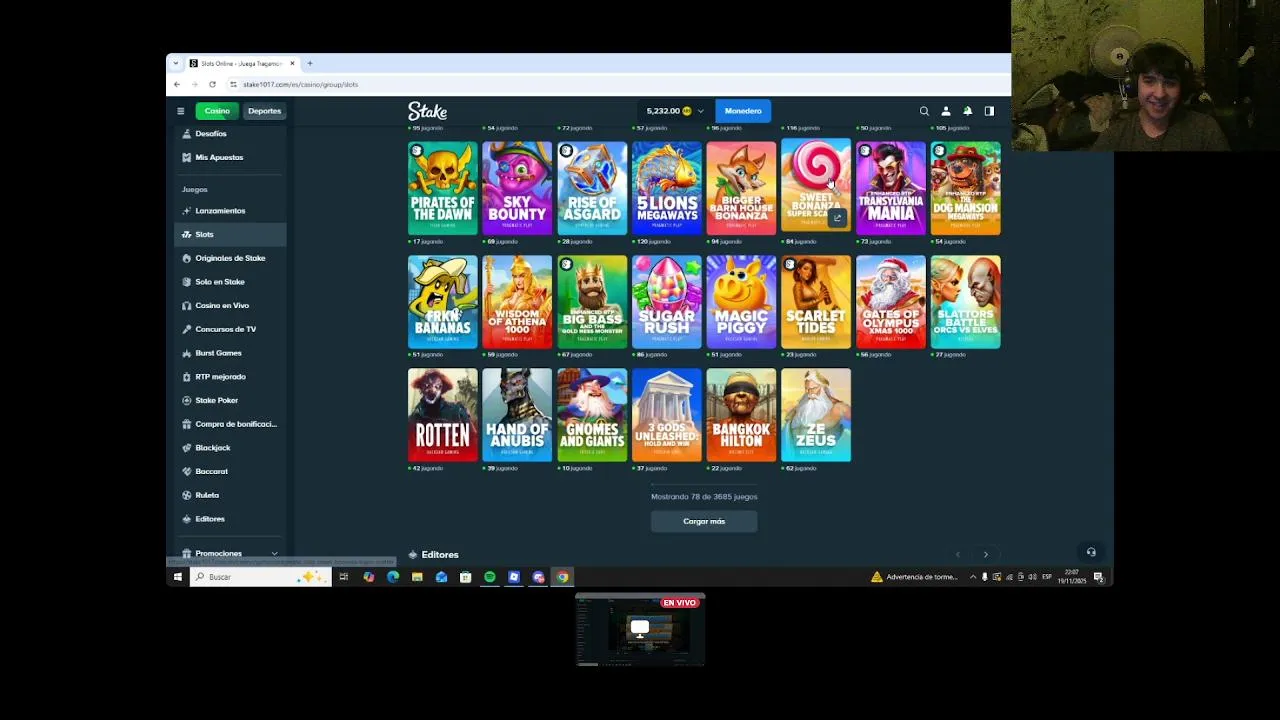Open the Rotten game
Image resolution: width=1280 pixels, height=720 pixels.
pos(443,415)
